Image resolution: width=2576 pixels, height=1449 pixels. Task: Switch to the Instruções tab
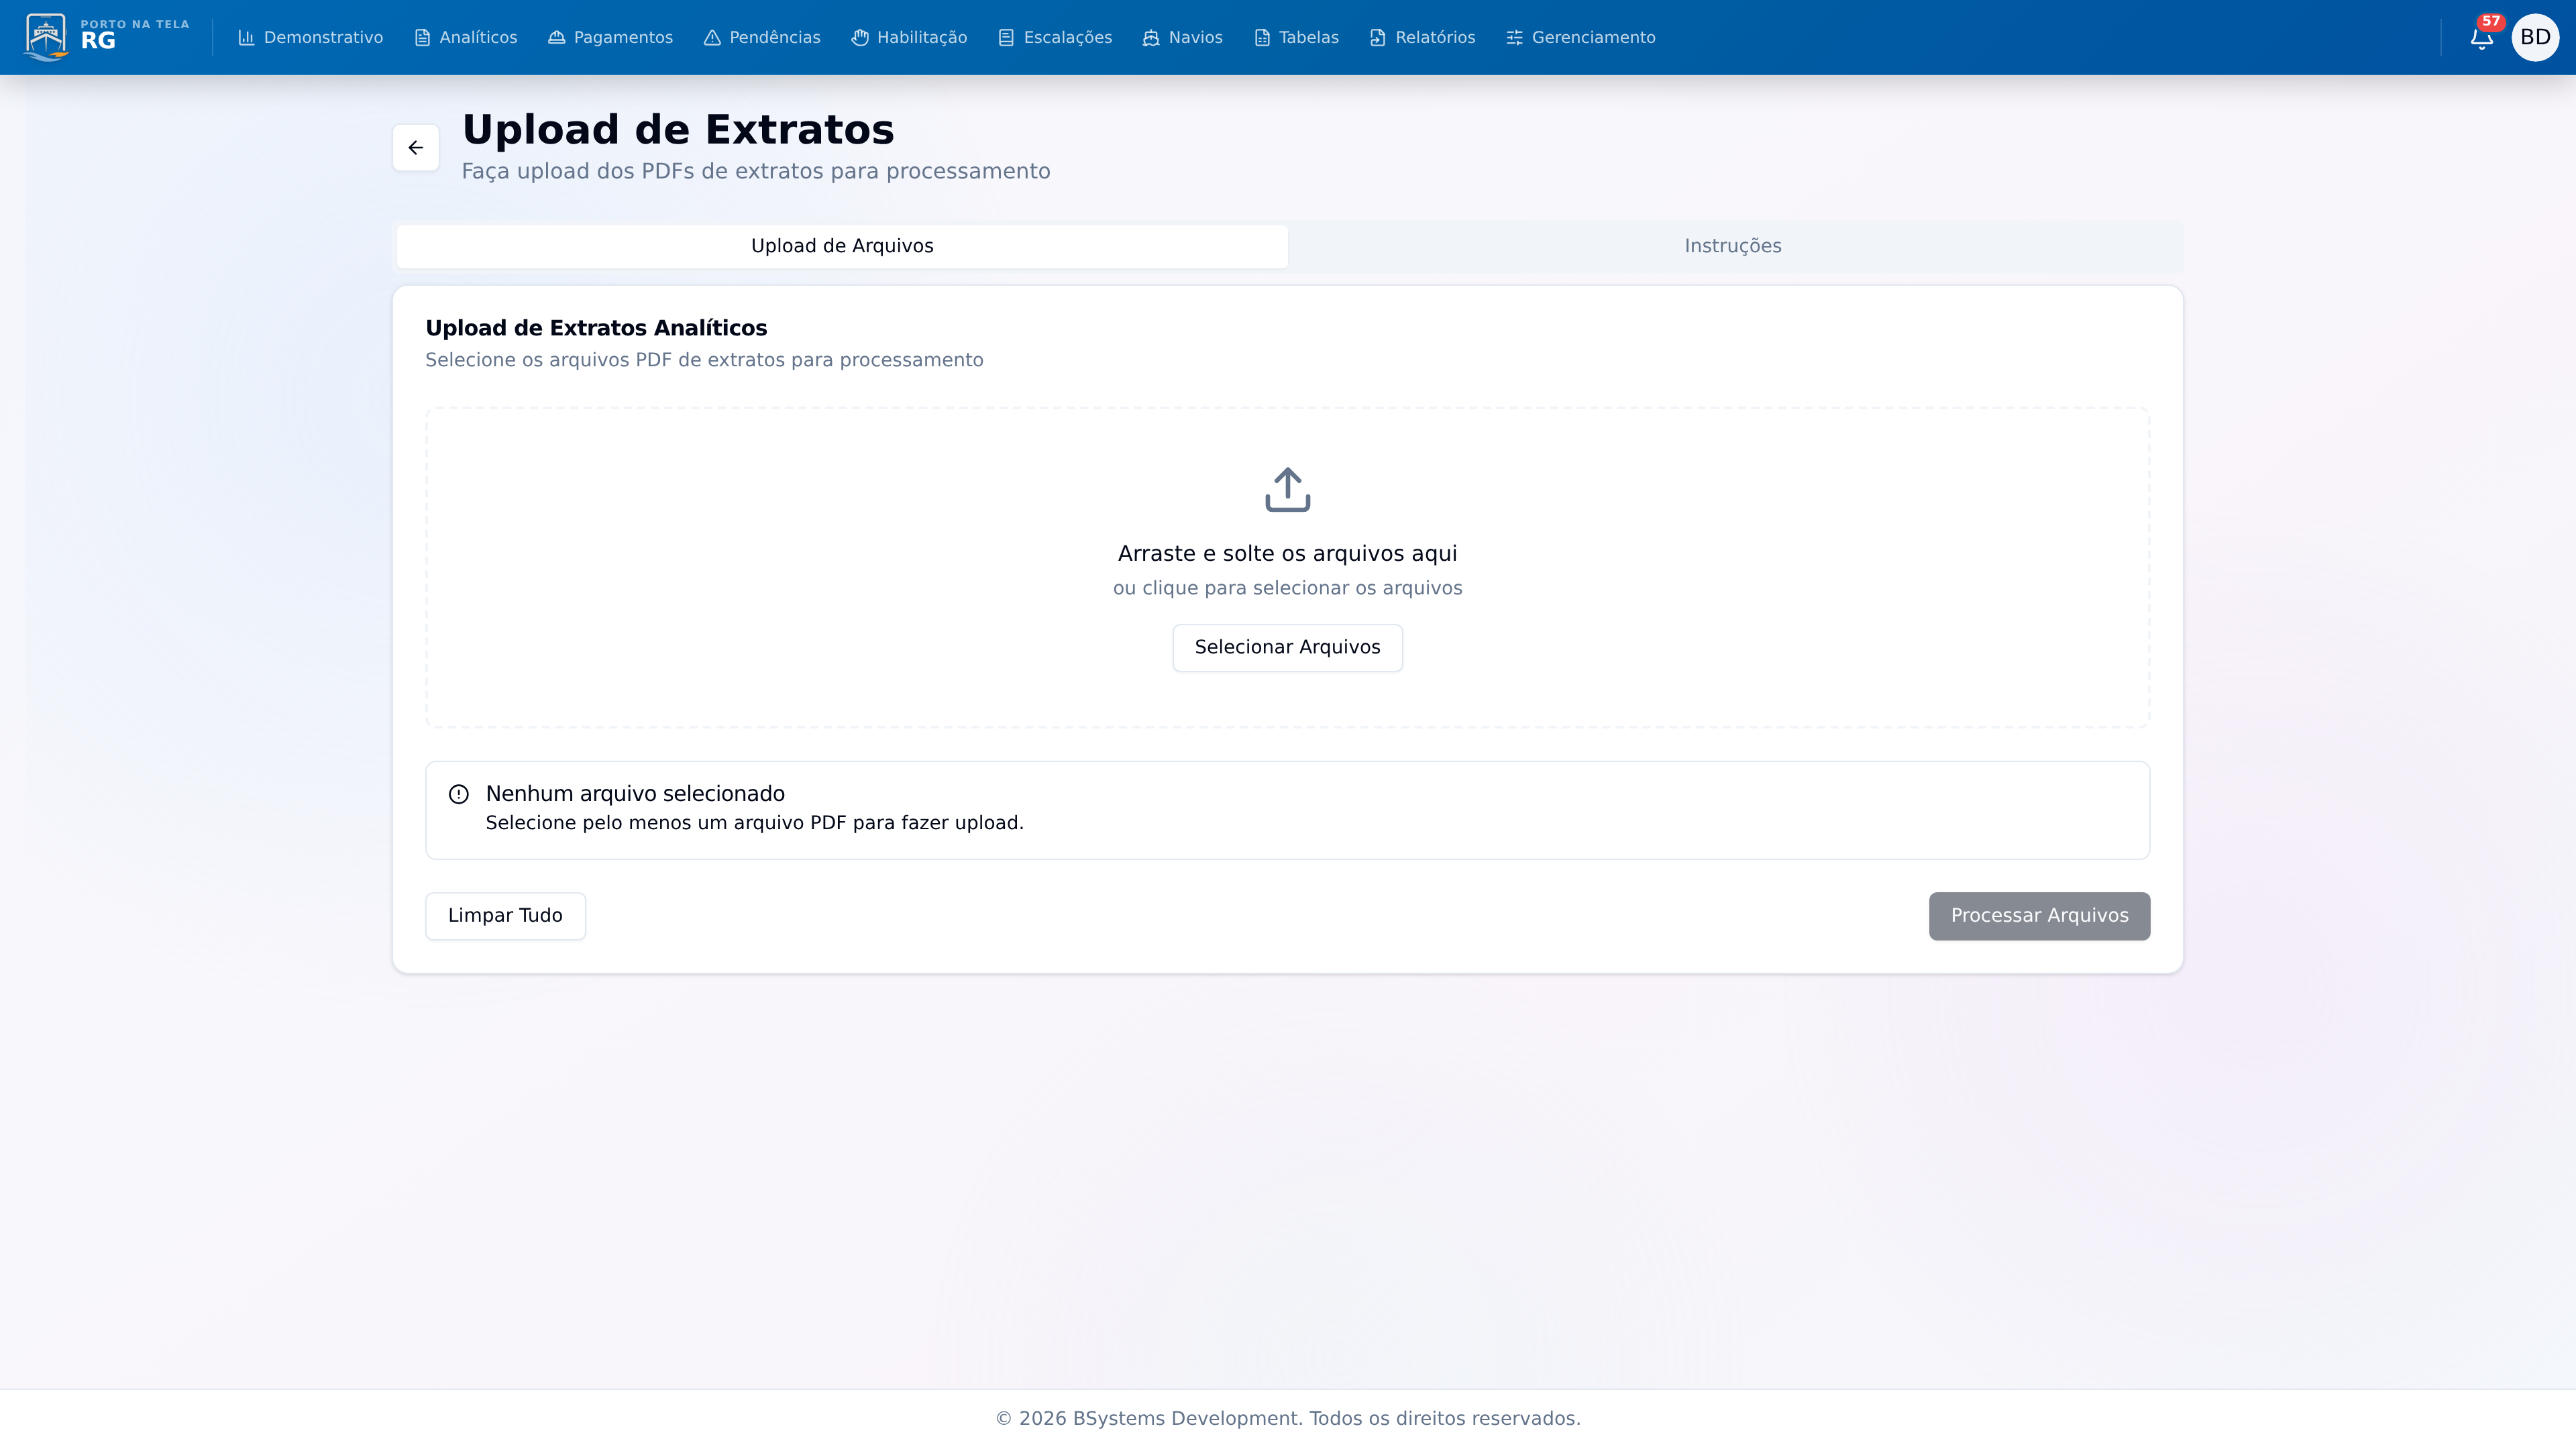click(1732, 245)
